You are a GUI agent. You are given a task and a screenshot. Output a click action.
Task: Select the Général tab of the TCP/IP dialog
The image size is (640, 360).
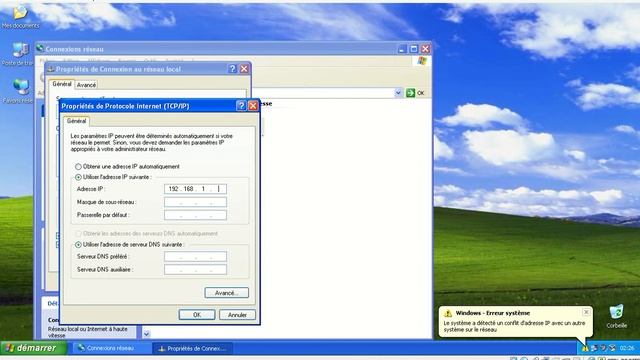pos(76,121)
